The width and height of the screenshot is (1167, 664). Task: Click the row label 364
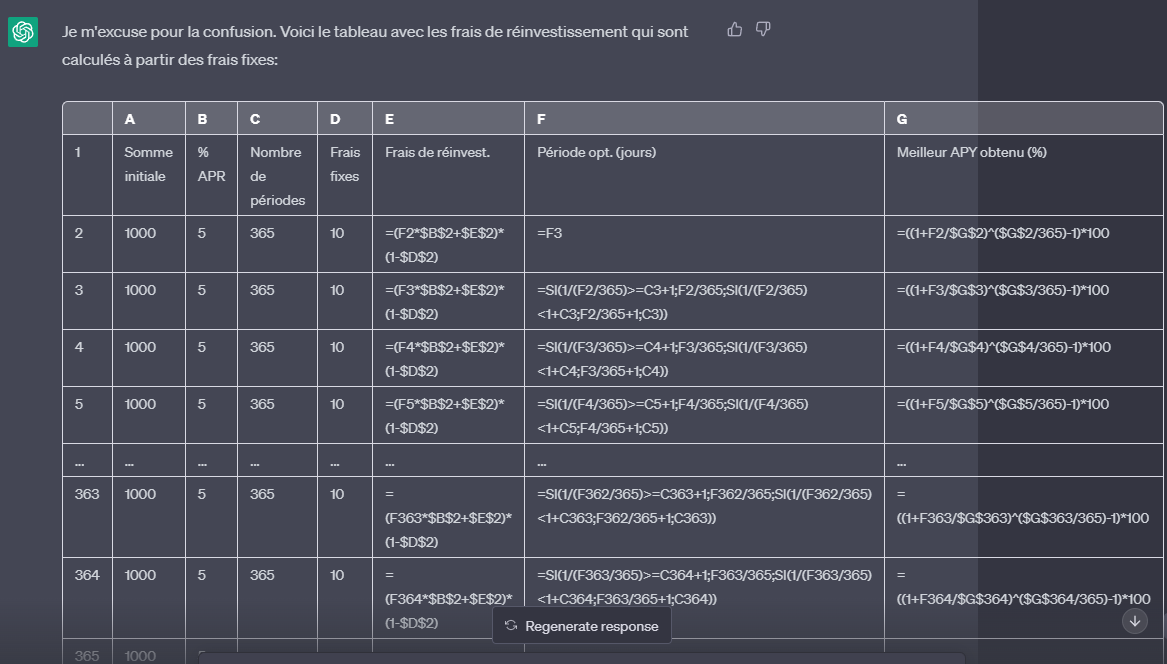coord(87,575)
